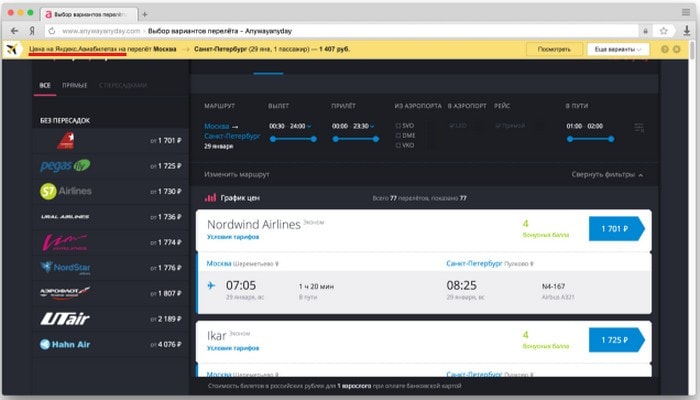This screenshot has width=700, height=400.
Task: Switch to the browser tab Выбор вариантов
Action: tap(89, 14)
